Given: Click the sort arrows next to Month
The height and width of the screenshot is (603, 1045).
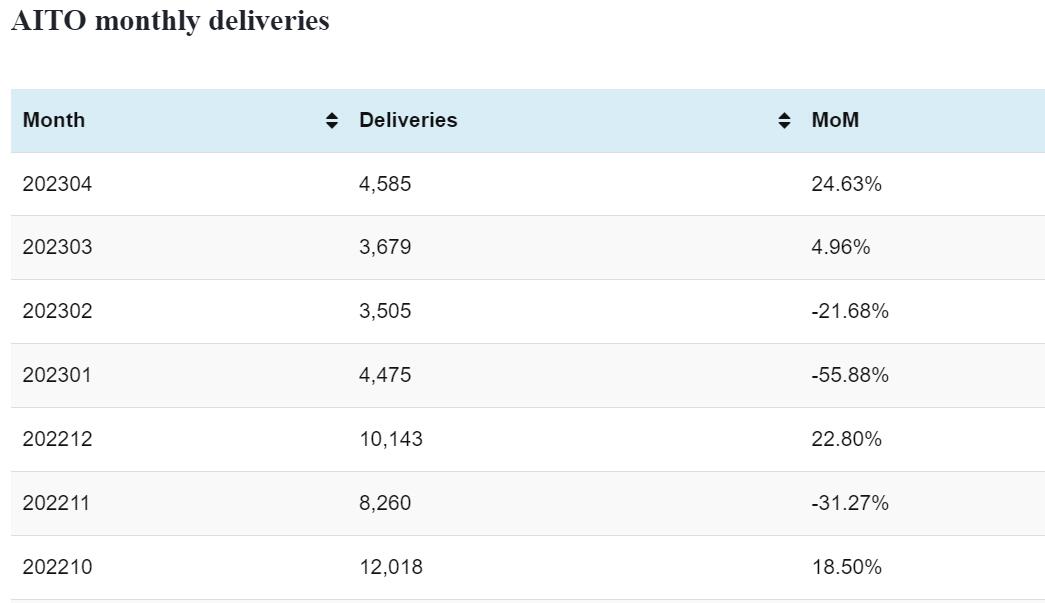Looking at the screenshot, I should pos(332,121).
